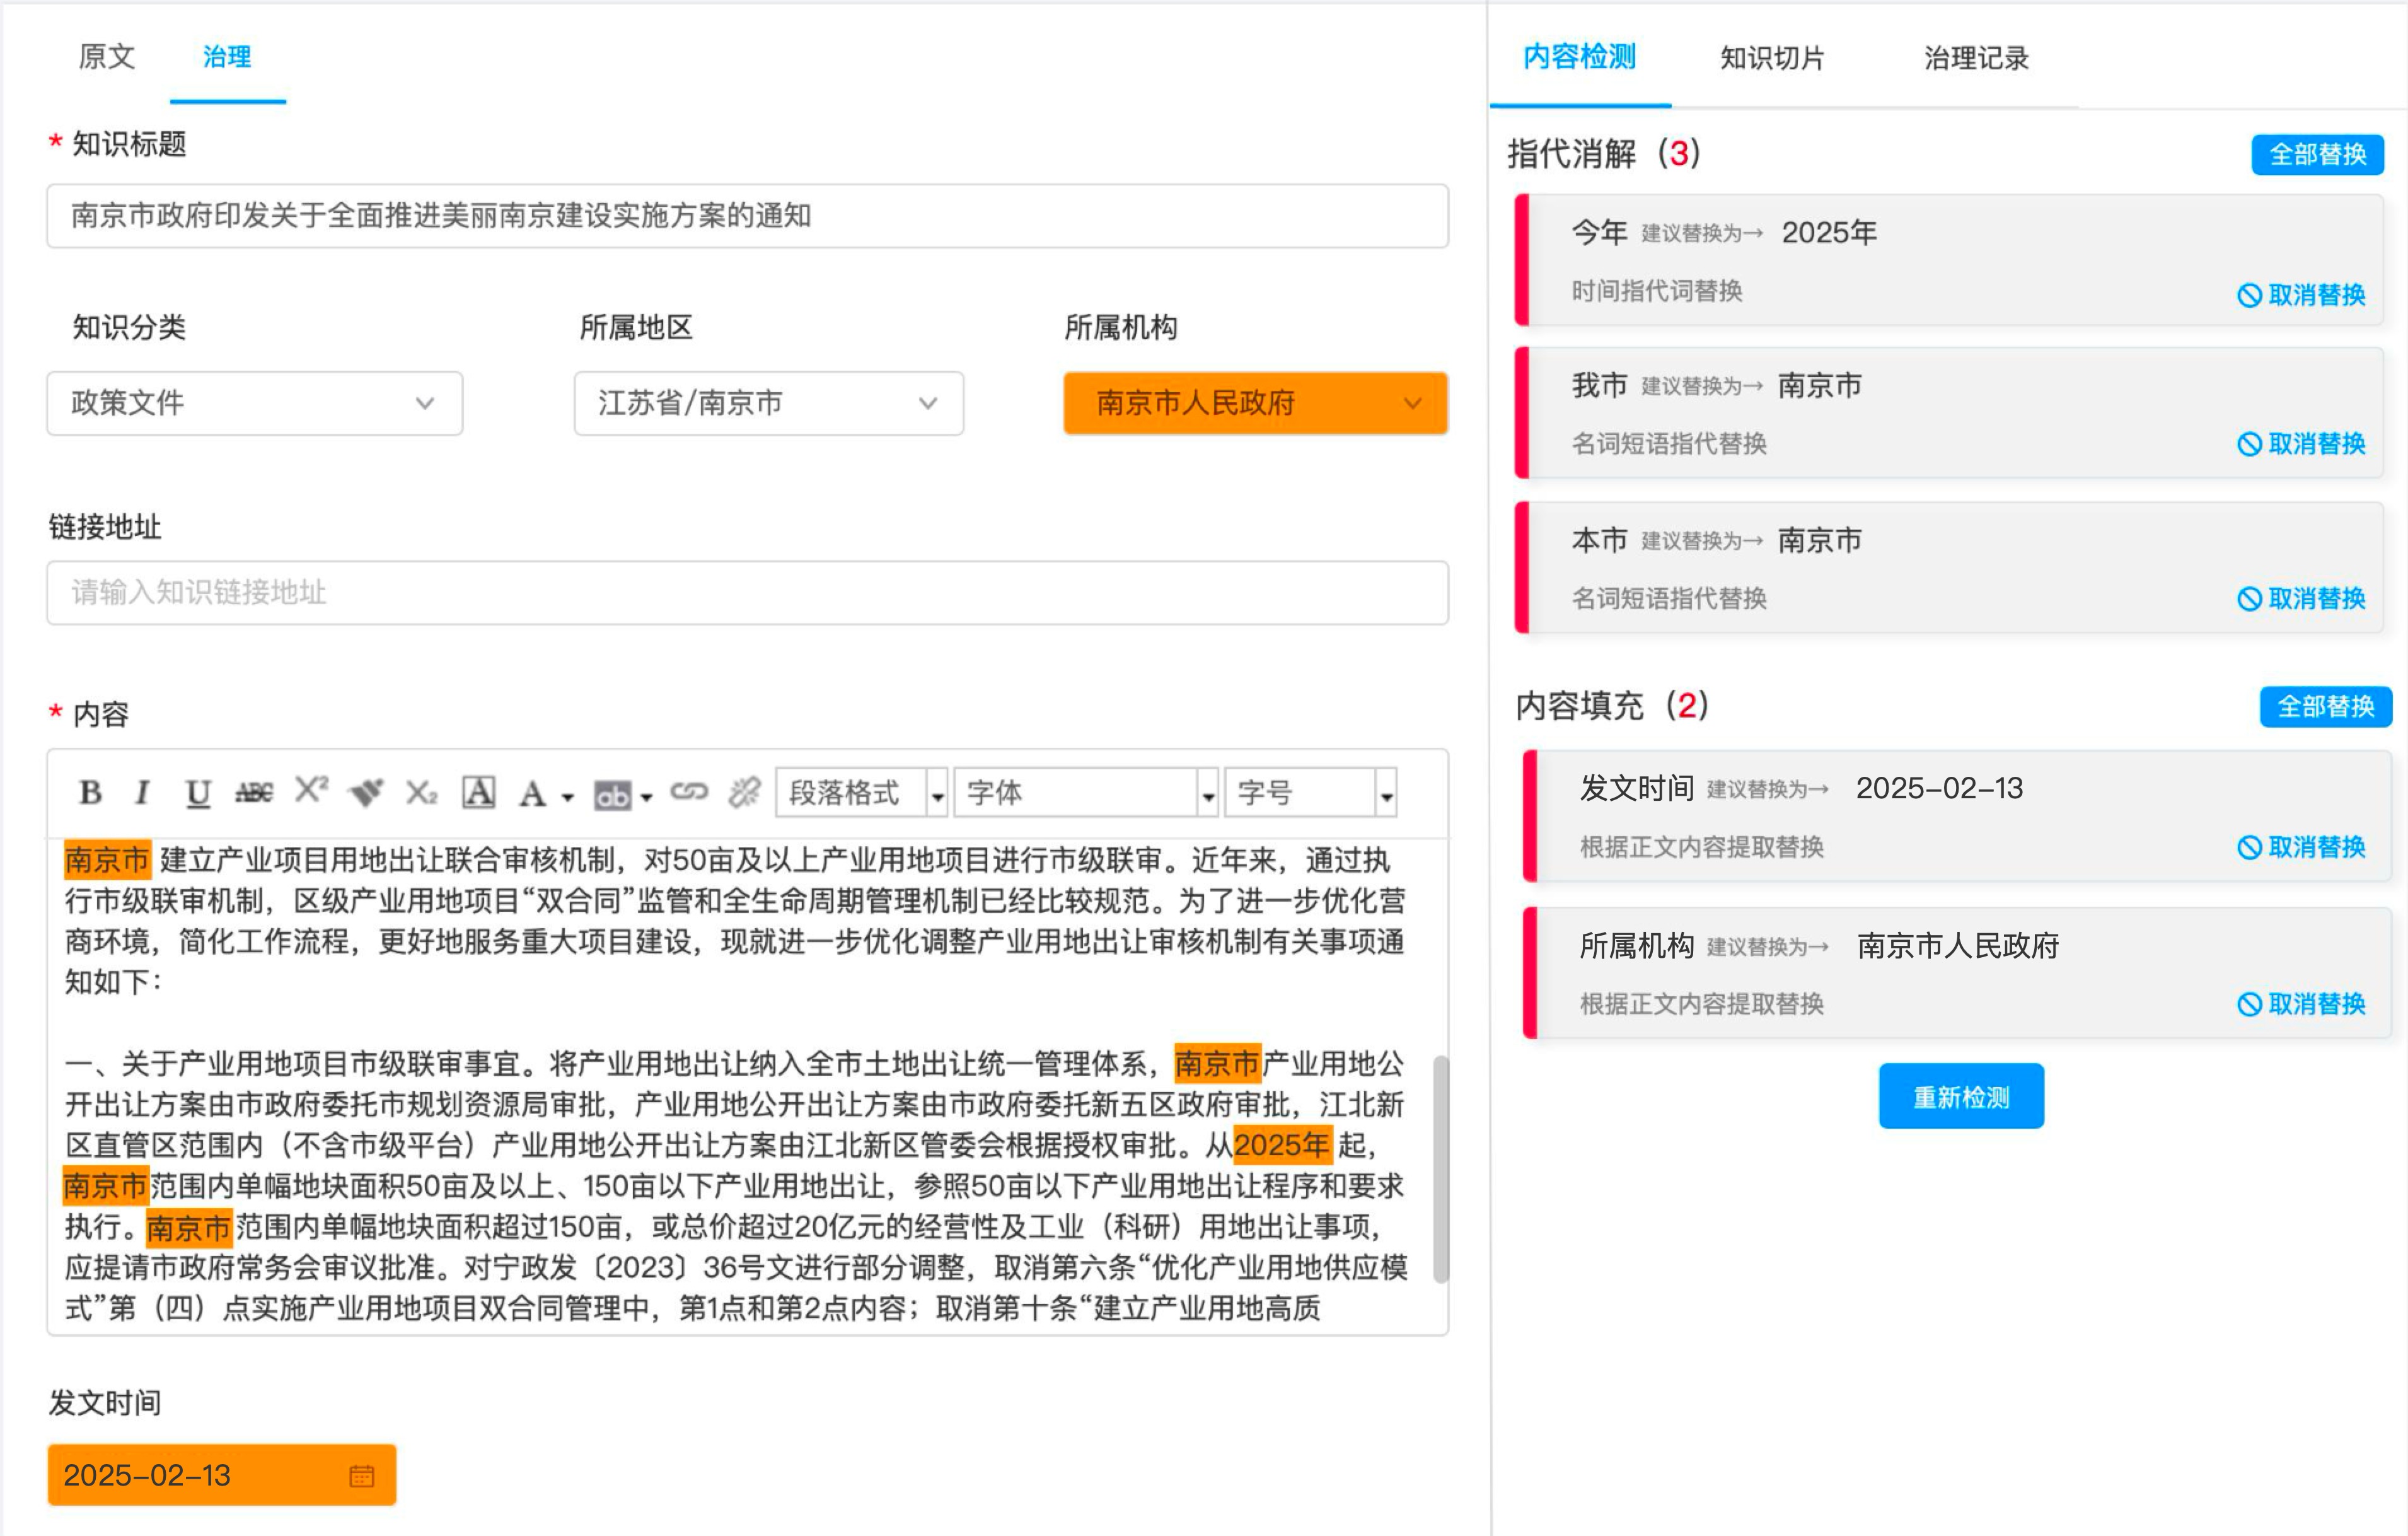Click the format painter brush icon
The image size is (2408, 1536).
click(x=366, y=793)
